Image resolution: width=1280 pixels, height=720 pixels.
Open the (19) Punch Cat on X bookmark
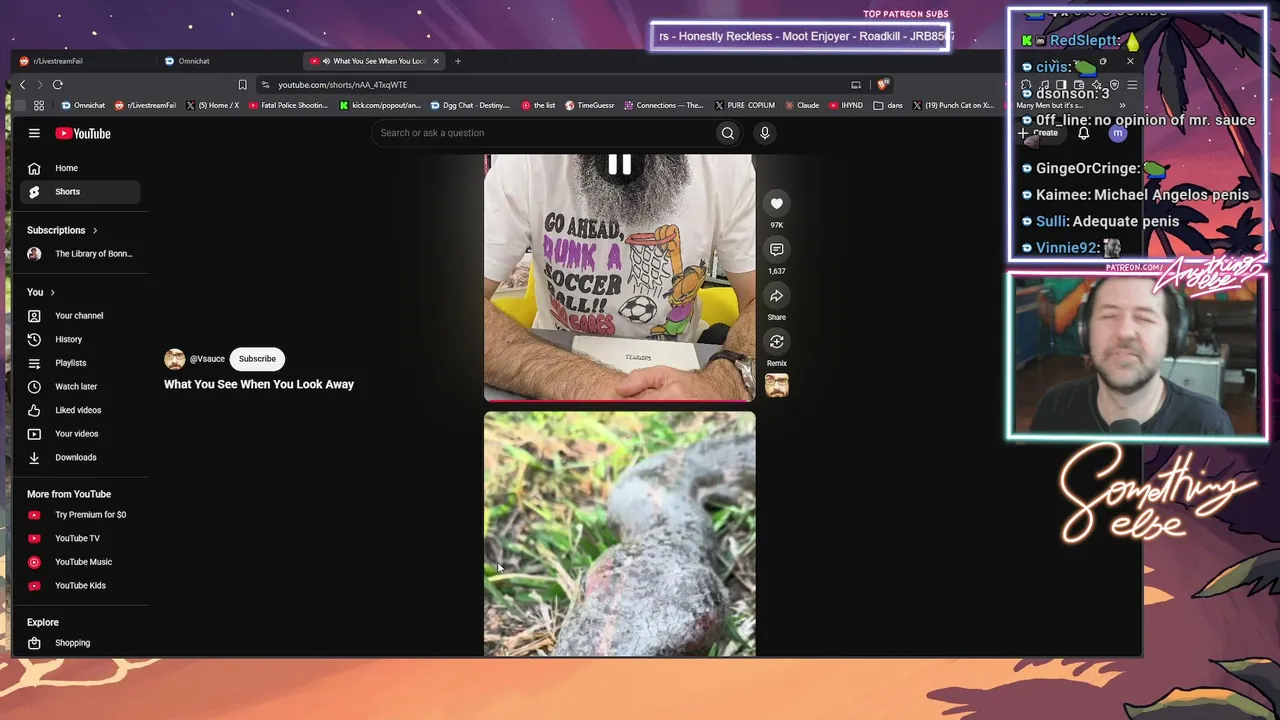tap(953, 105)
